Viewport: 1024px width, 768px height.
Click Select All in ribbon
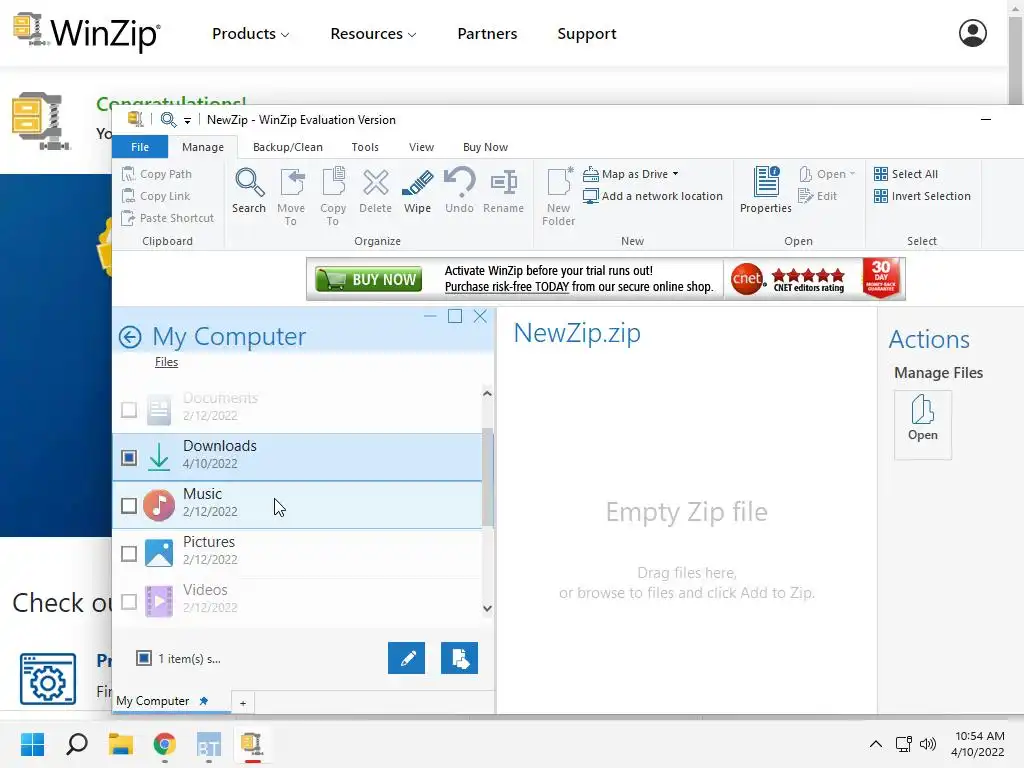click(906, 174)
